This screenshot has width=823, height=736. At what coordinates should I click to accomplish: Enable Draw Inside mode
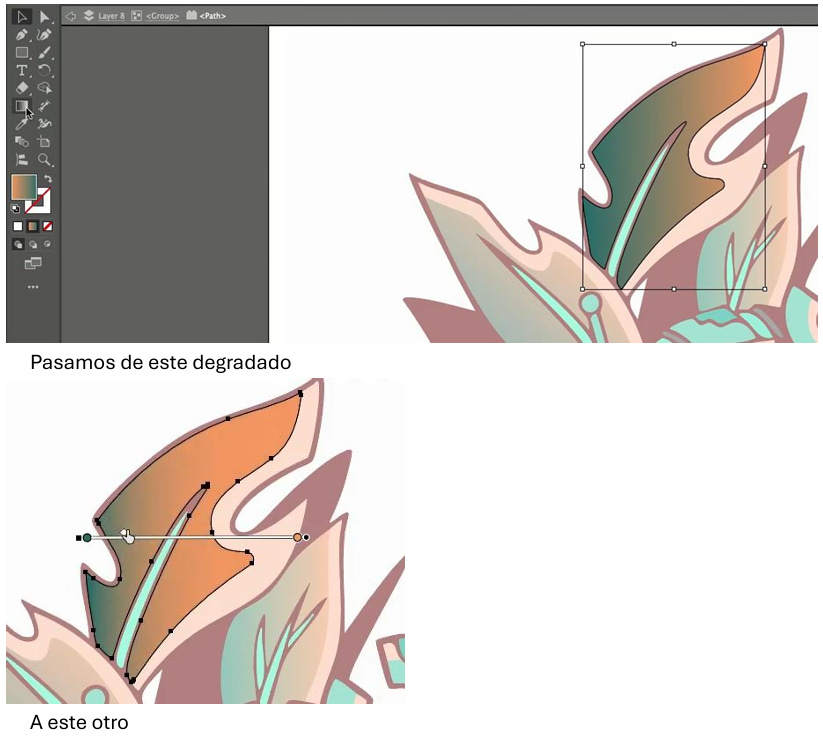tap(48, 244)
